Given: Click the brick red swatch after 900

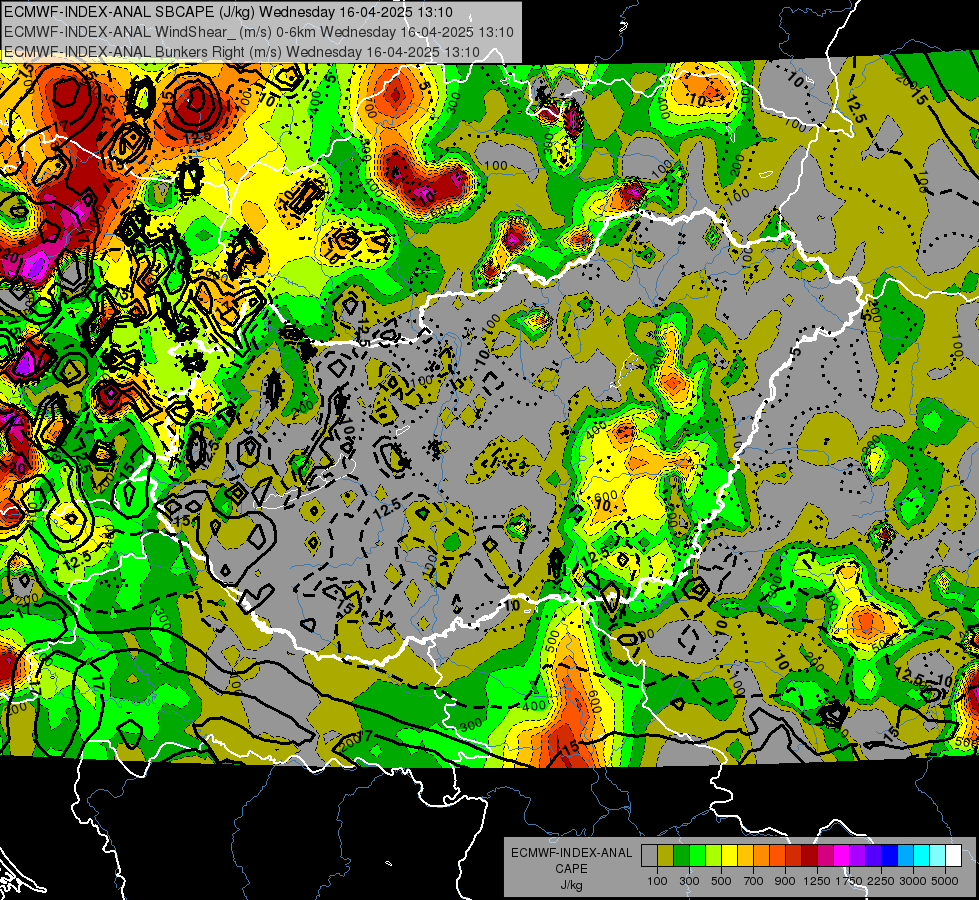Looking at the screenshot, I should [794, 855].
